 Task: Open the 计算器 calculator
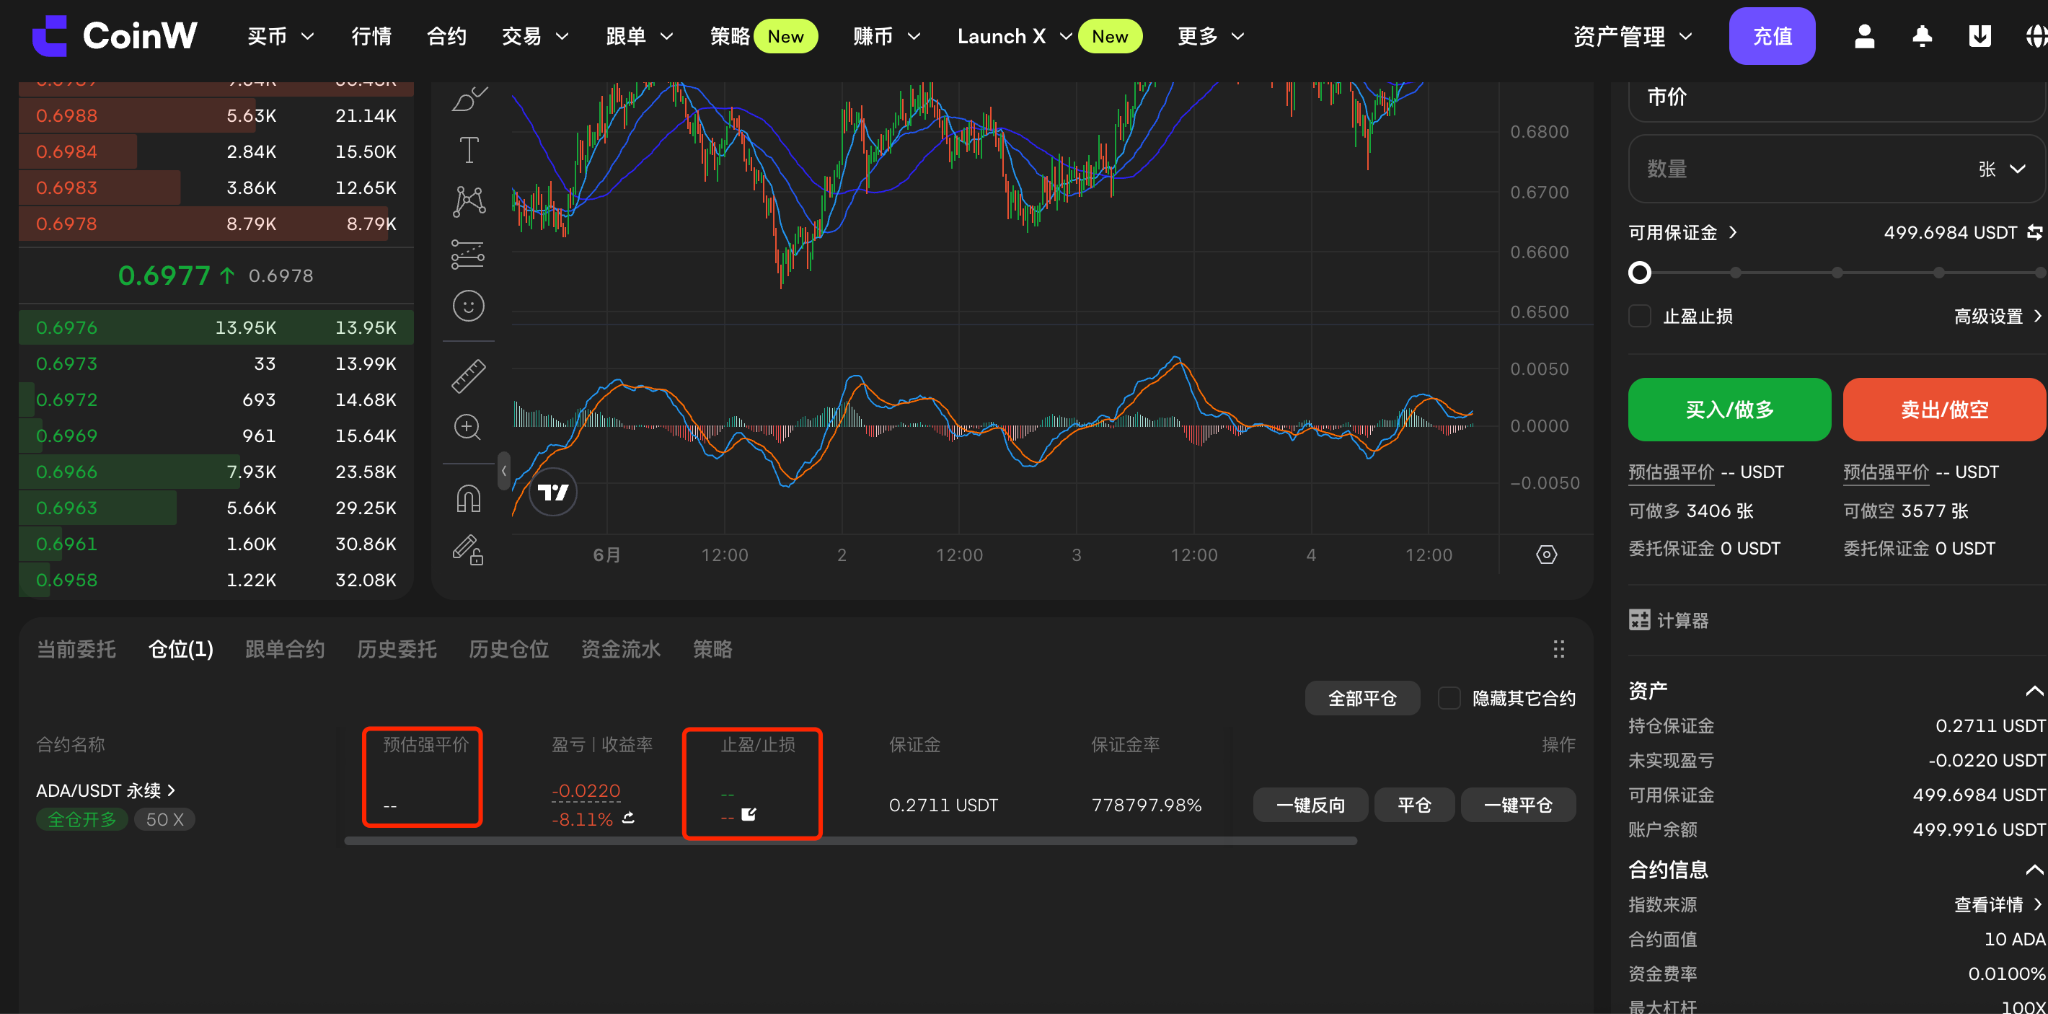[x=1669, y=620]
